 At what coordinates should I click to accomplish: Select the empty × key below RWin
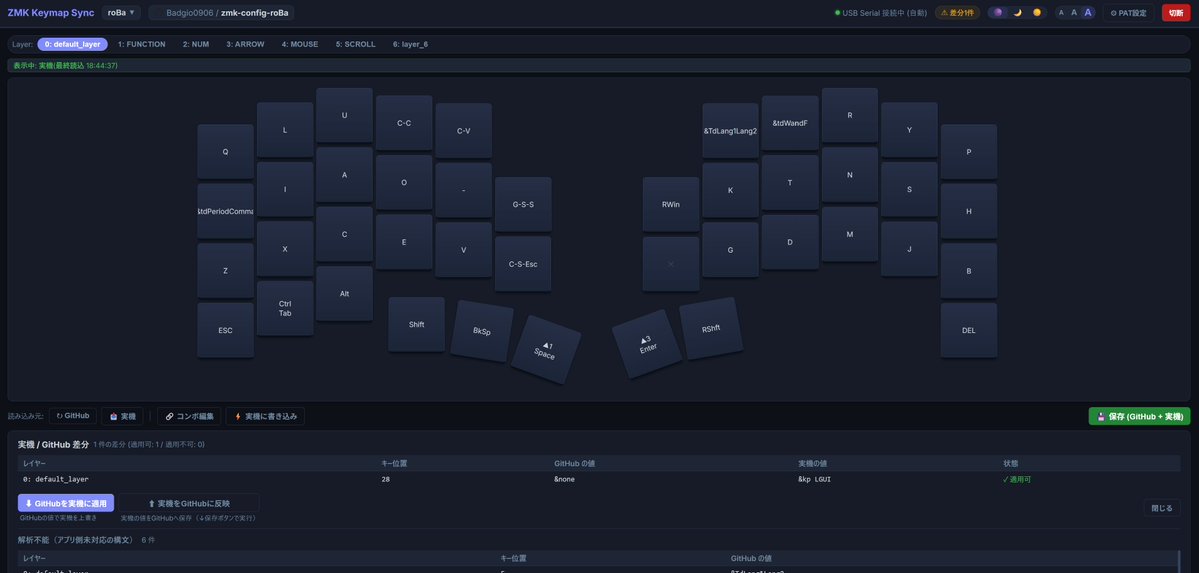coord(671,264)
